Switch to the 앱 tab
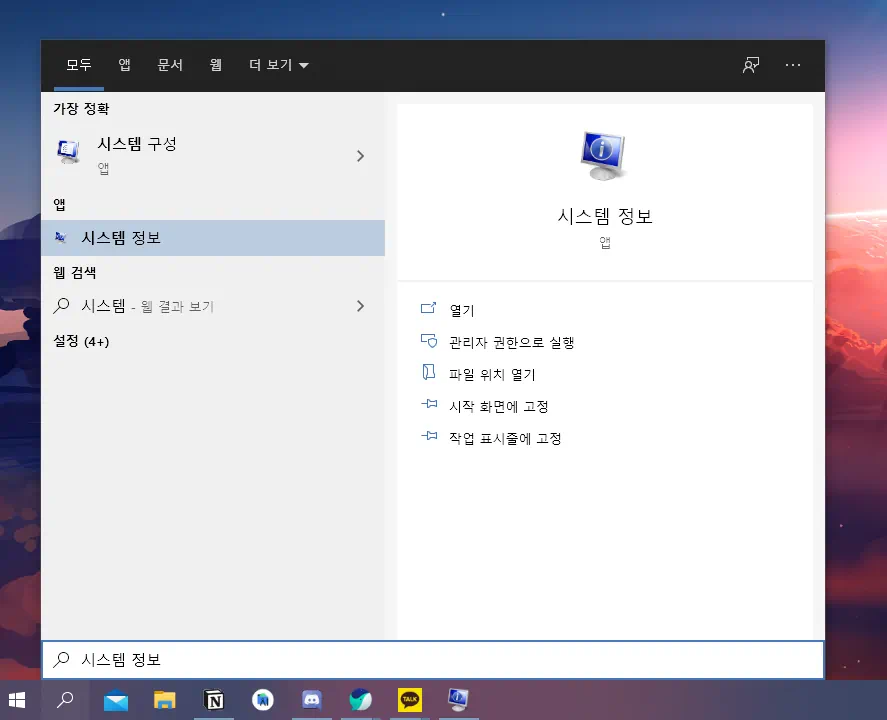 click(x=124, y=64)
